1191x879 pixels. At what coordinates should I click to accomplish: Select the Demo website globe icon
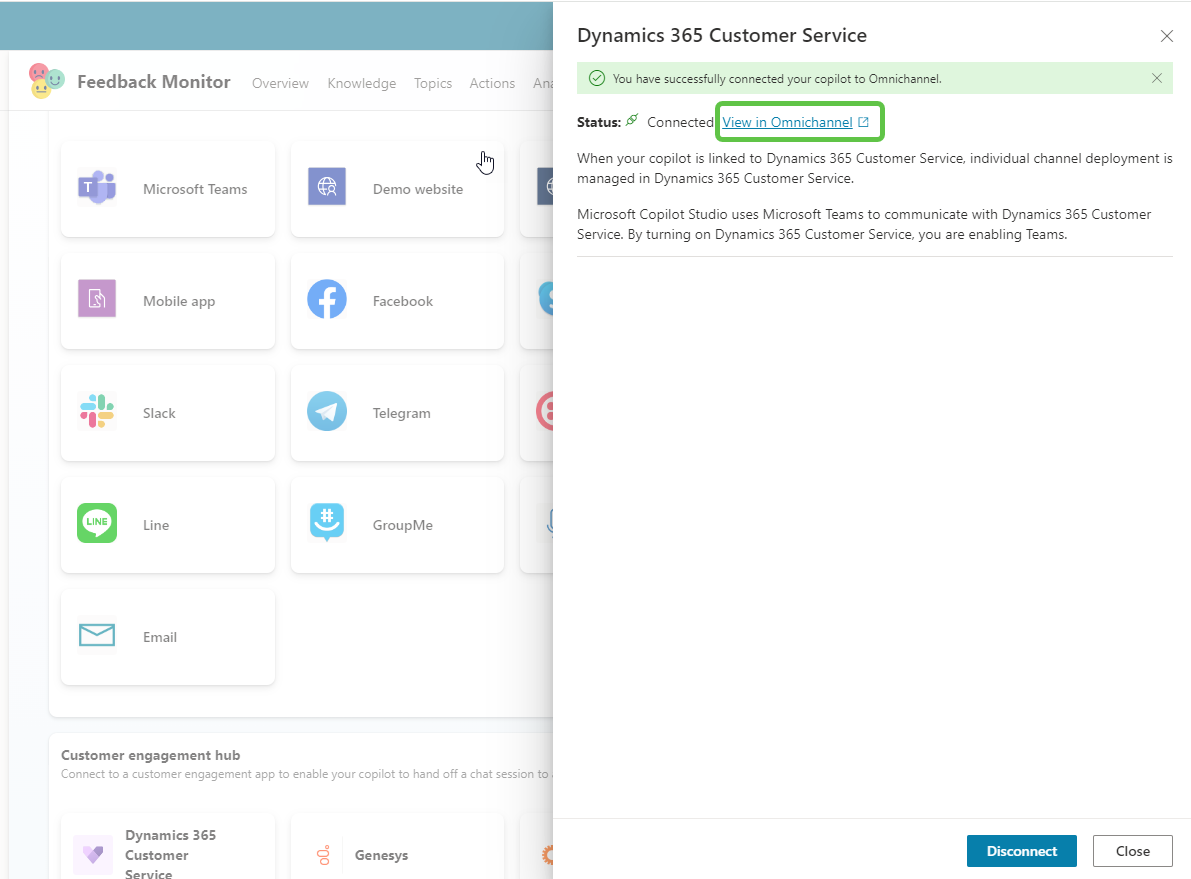pos(327,188)
